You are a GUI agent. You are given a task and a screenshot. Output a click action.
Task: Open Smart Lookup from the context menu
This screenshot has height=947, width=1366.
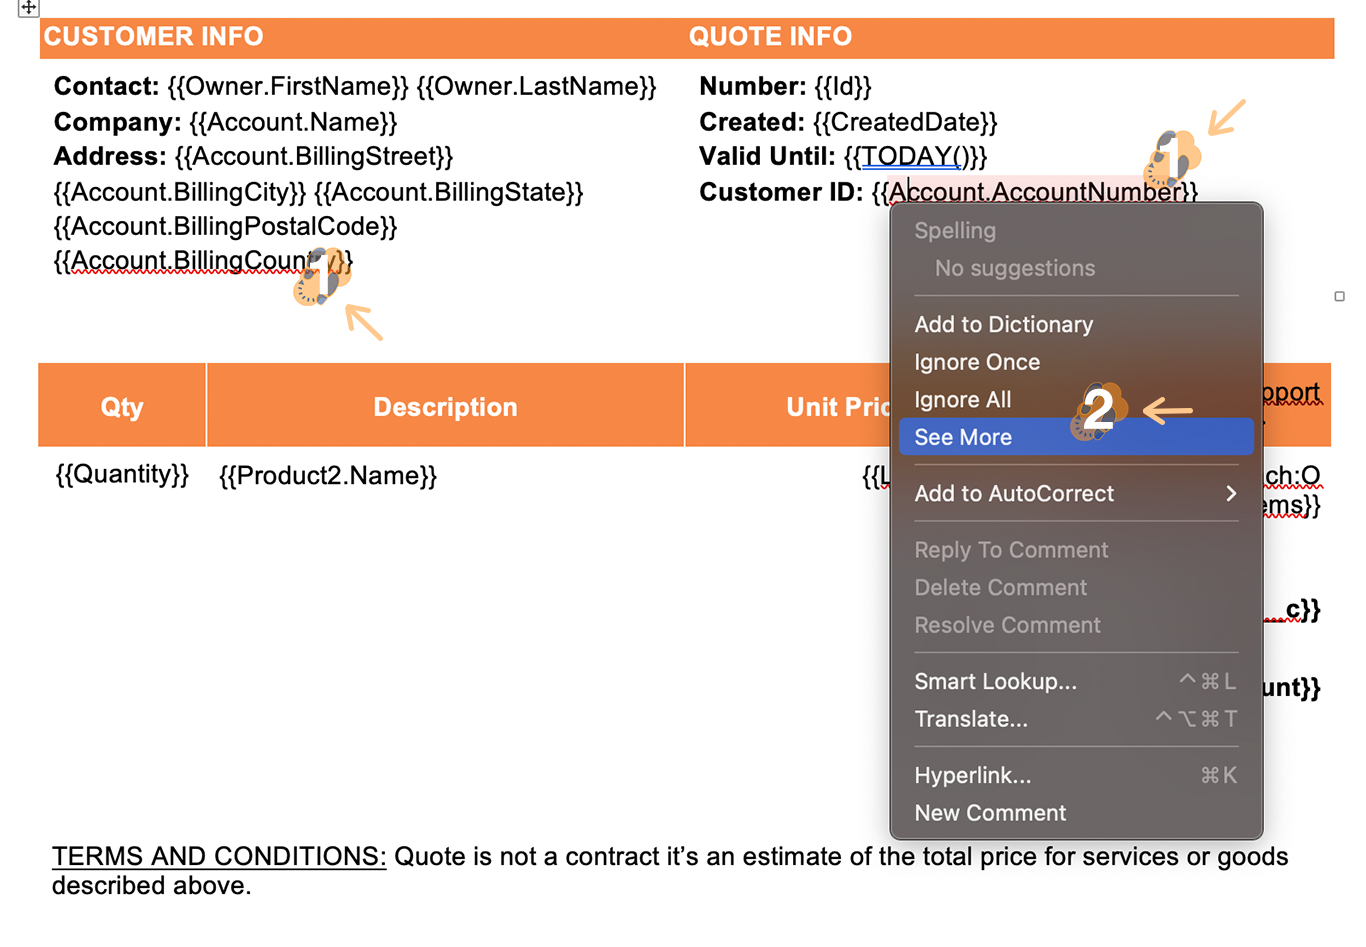995,682
